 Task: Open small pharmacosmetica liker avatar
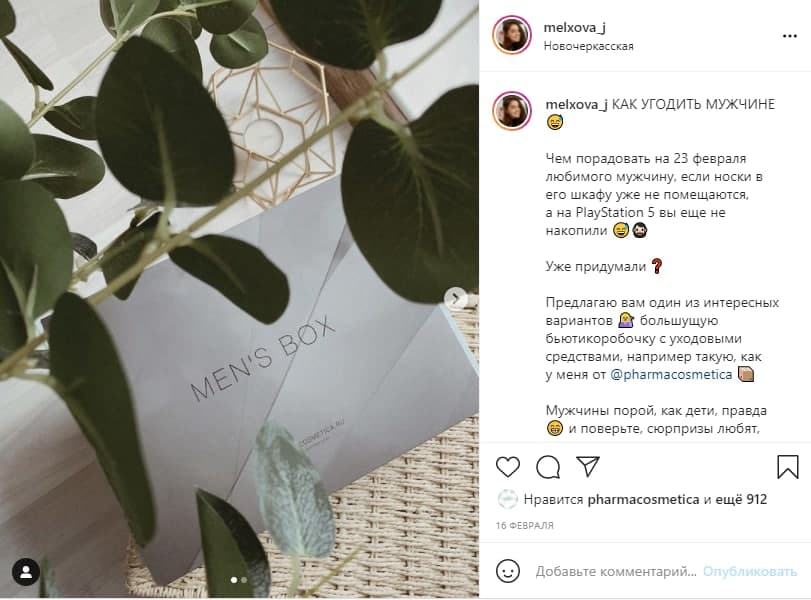tap(507, 500)
